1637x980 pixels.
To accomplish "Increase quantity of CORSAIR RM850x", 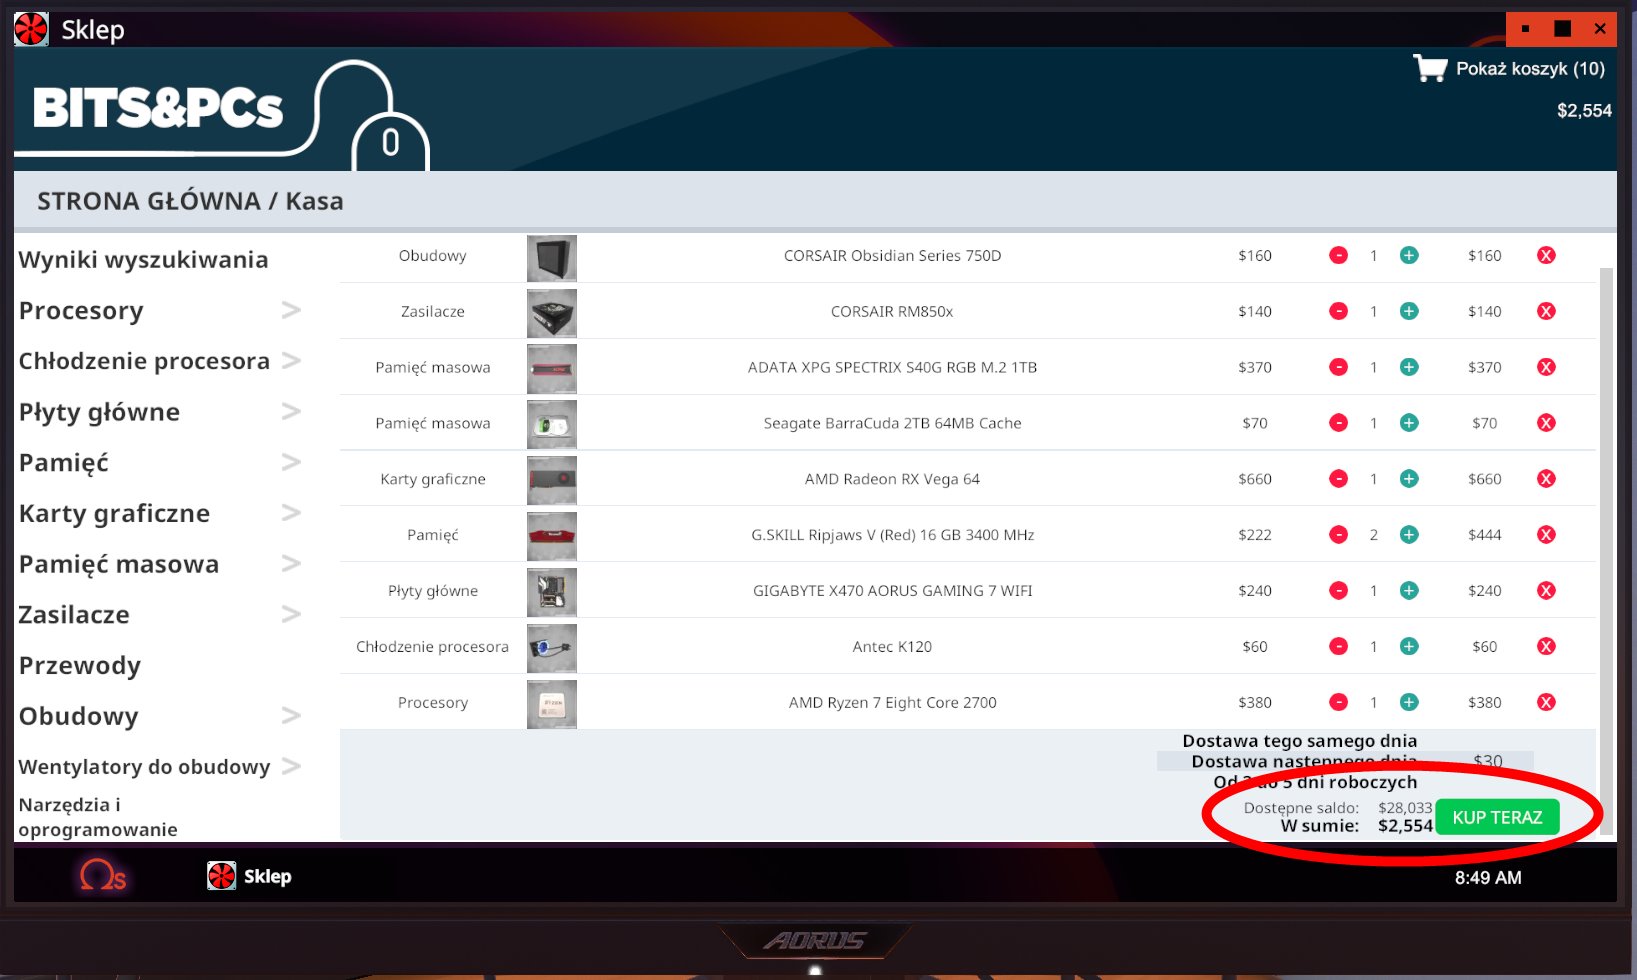I will [1409, 311].
